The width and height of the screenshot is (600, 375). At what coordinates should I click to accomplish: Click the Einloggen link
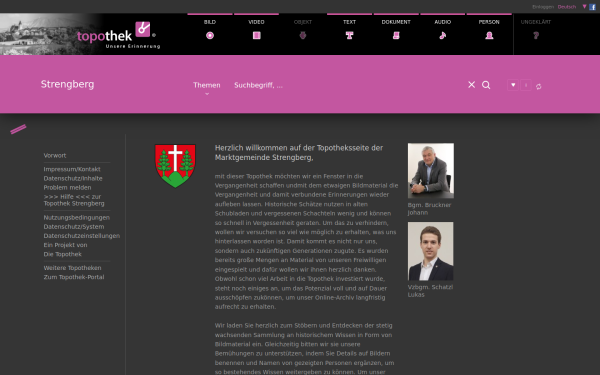coord(543,7)
